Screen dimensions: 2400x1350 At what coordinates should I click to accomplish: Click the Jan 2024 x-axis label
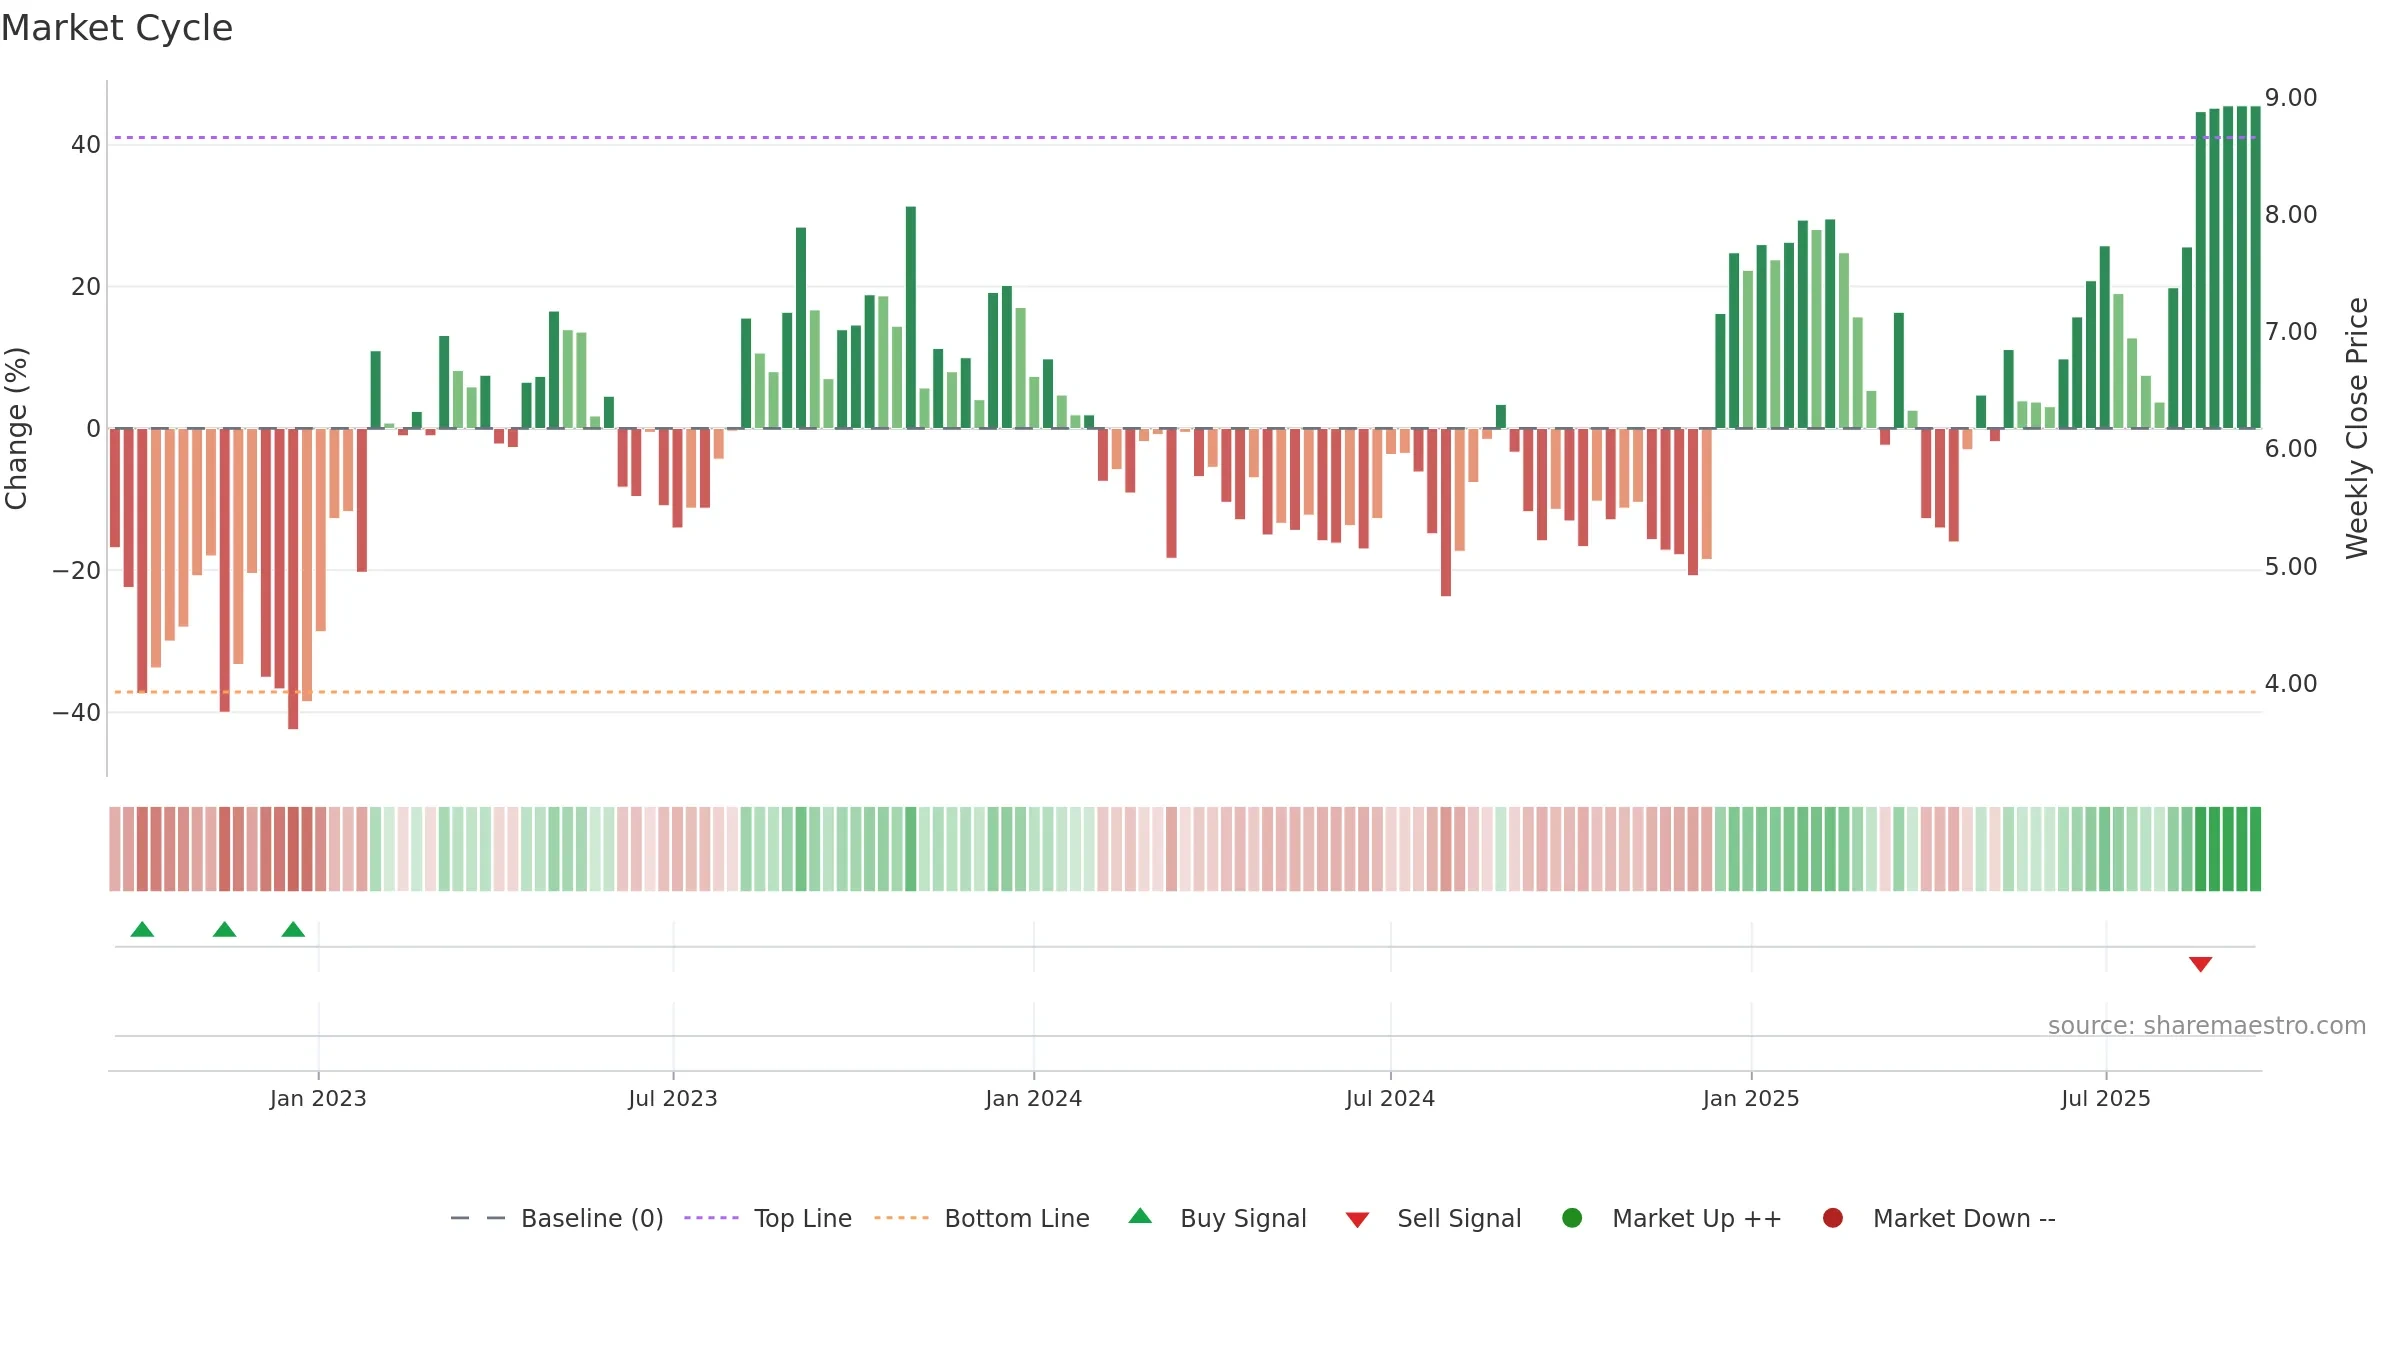pyautogui.click(x=1033, y=1098)
